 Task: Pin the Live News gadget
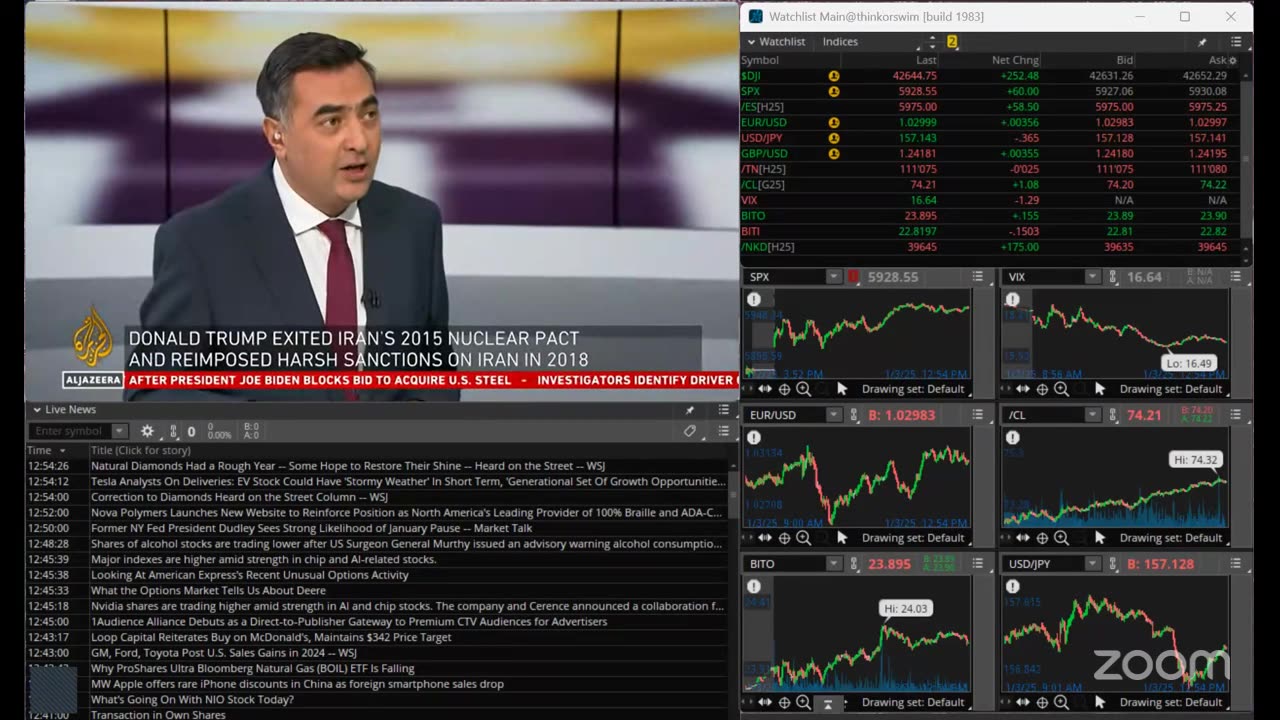pos(689,410)
